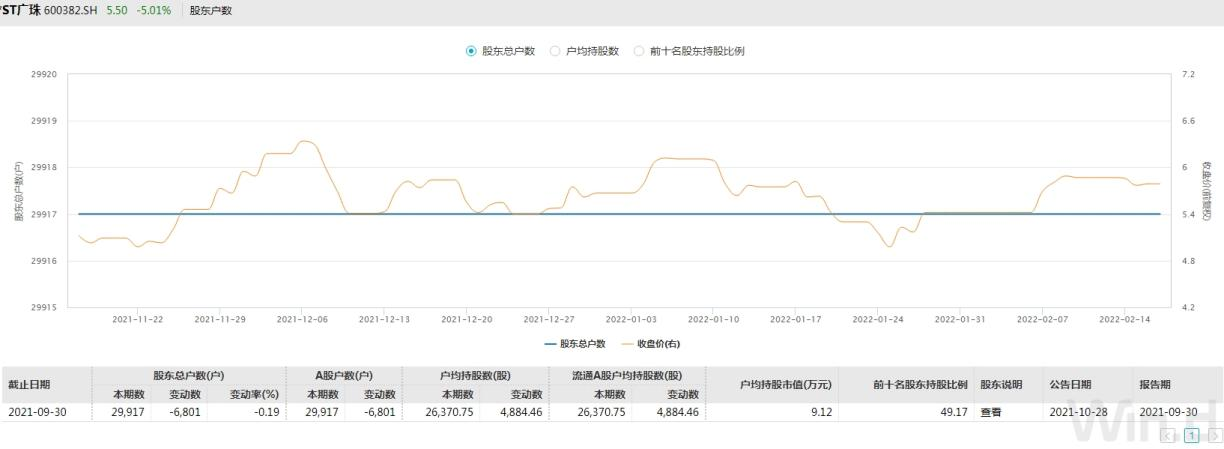Toggle 股东总户数 series in chart legend

(575, 344)
